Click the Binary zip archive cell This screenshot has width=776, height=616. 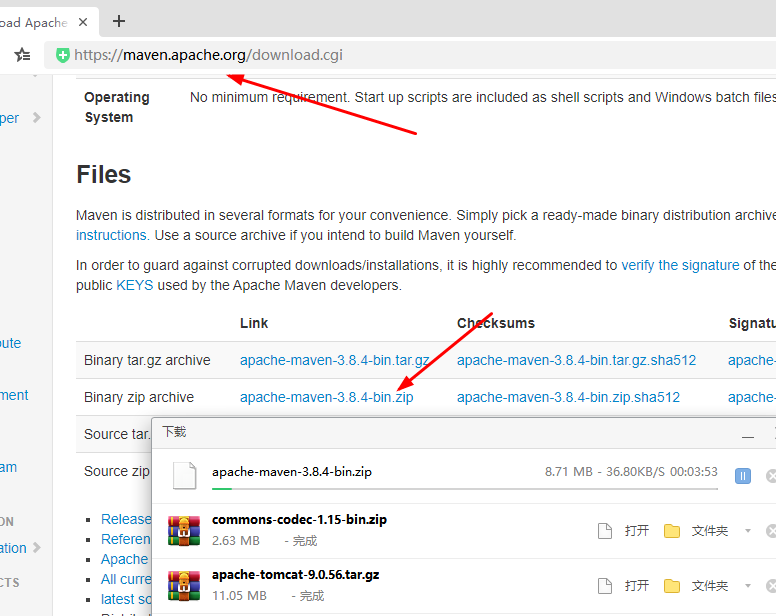pos(139,397)
